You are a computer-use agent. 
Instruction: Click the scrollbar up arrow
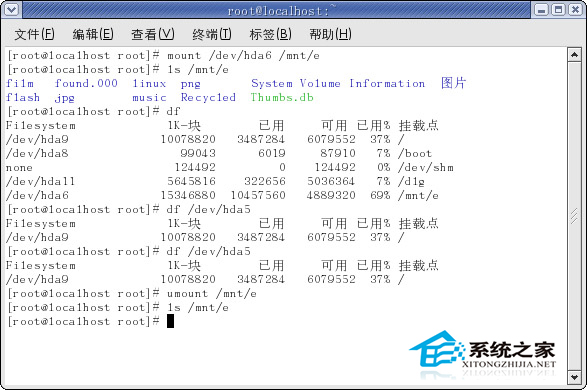(x=574, y=55)
